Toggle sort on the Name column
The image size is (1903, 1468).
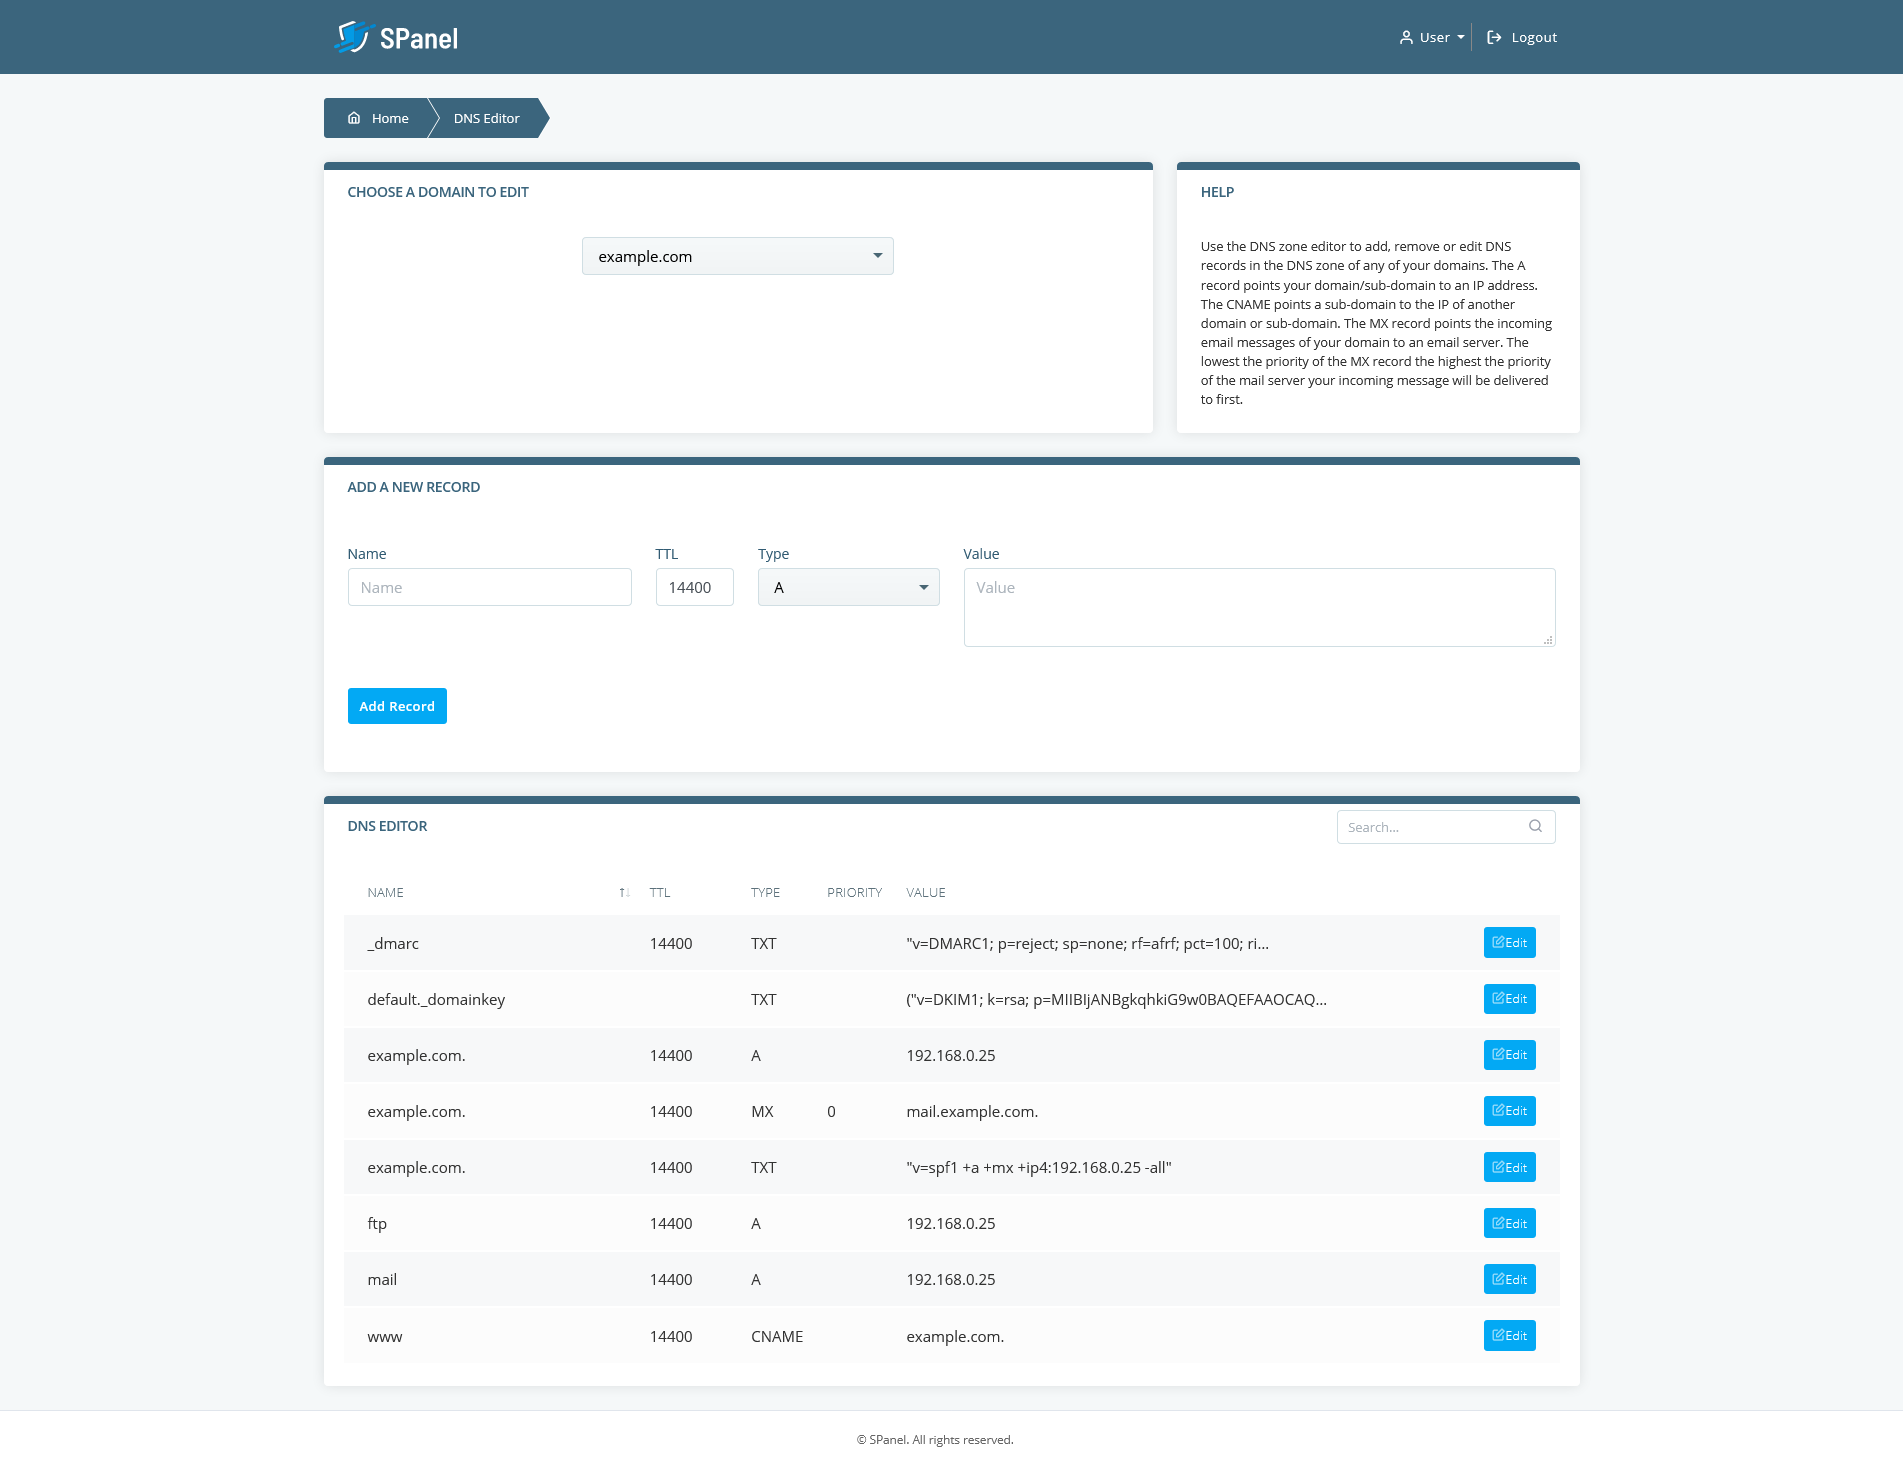pyautogui.click(x=624, y=893)
